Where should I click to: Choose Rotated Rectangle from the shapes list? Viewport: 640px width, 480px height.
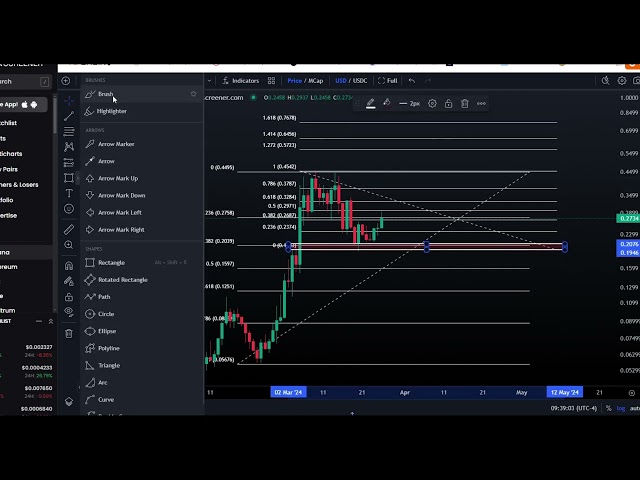click(x=122, y=280)
